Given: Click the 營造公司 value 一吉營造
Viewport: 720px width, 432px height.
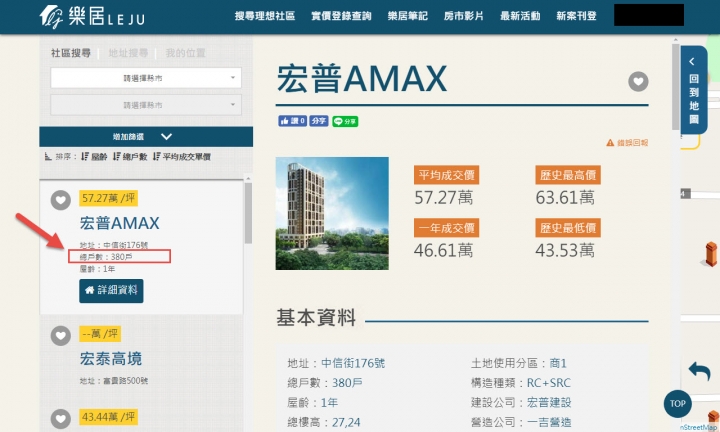Looking at the screenshot, I should pyautogui.click(x=549, y=422).
